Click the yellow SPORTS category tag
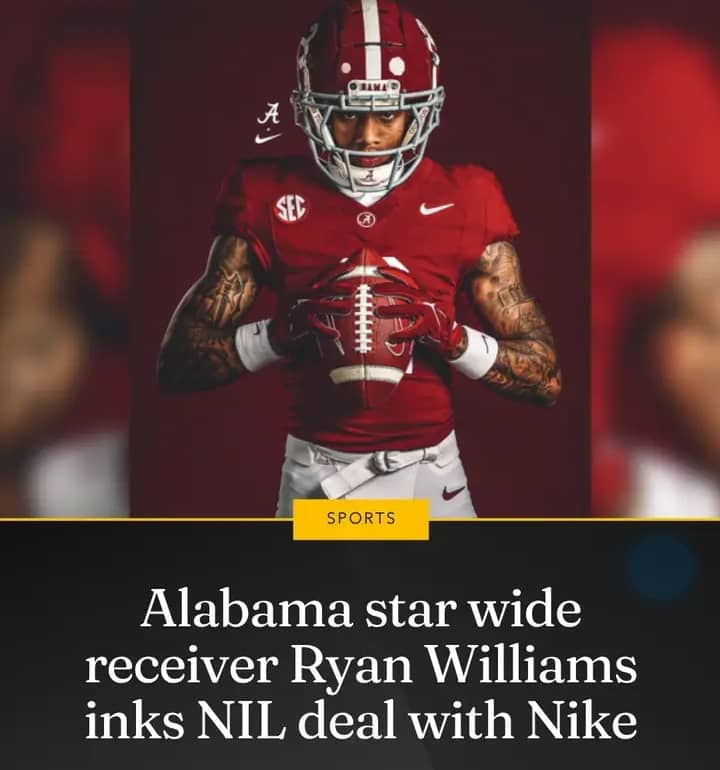Viewport: 720px width, 770px height. point(361,519)
